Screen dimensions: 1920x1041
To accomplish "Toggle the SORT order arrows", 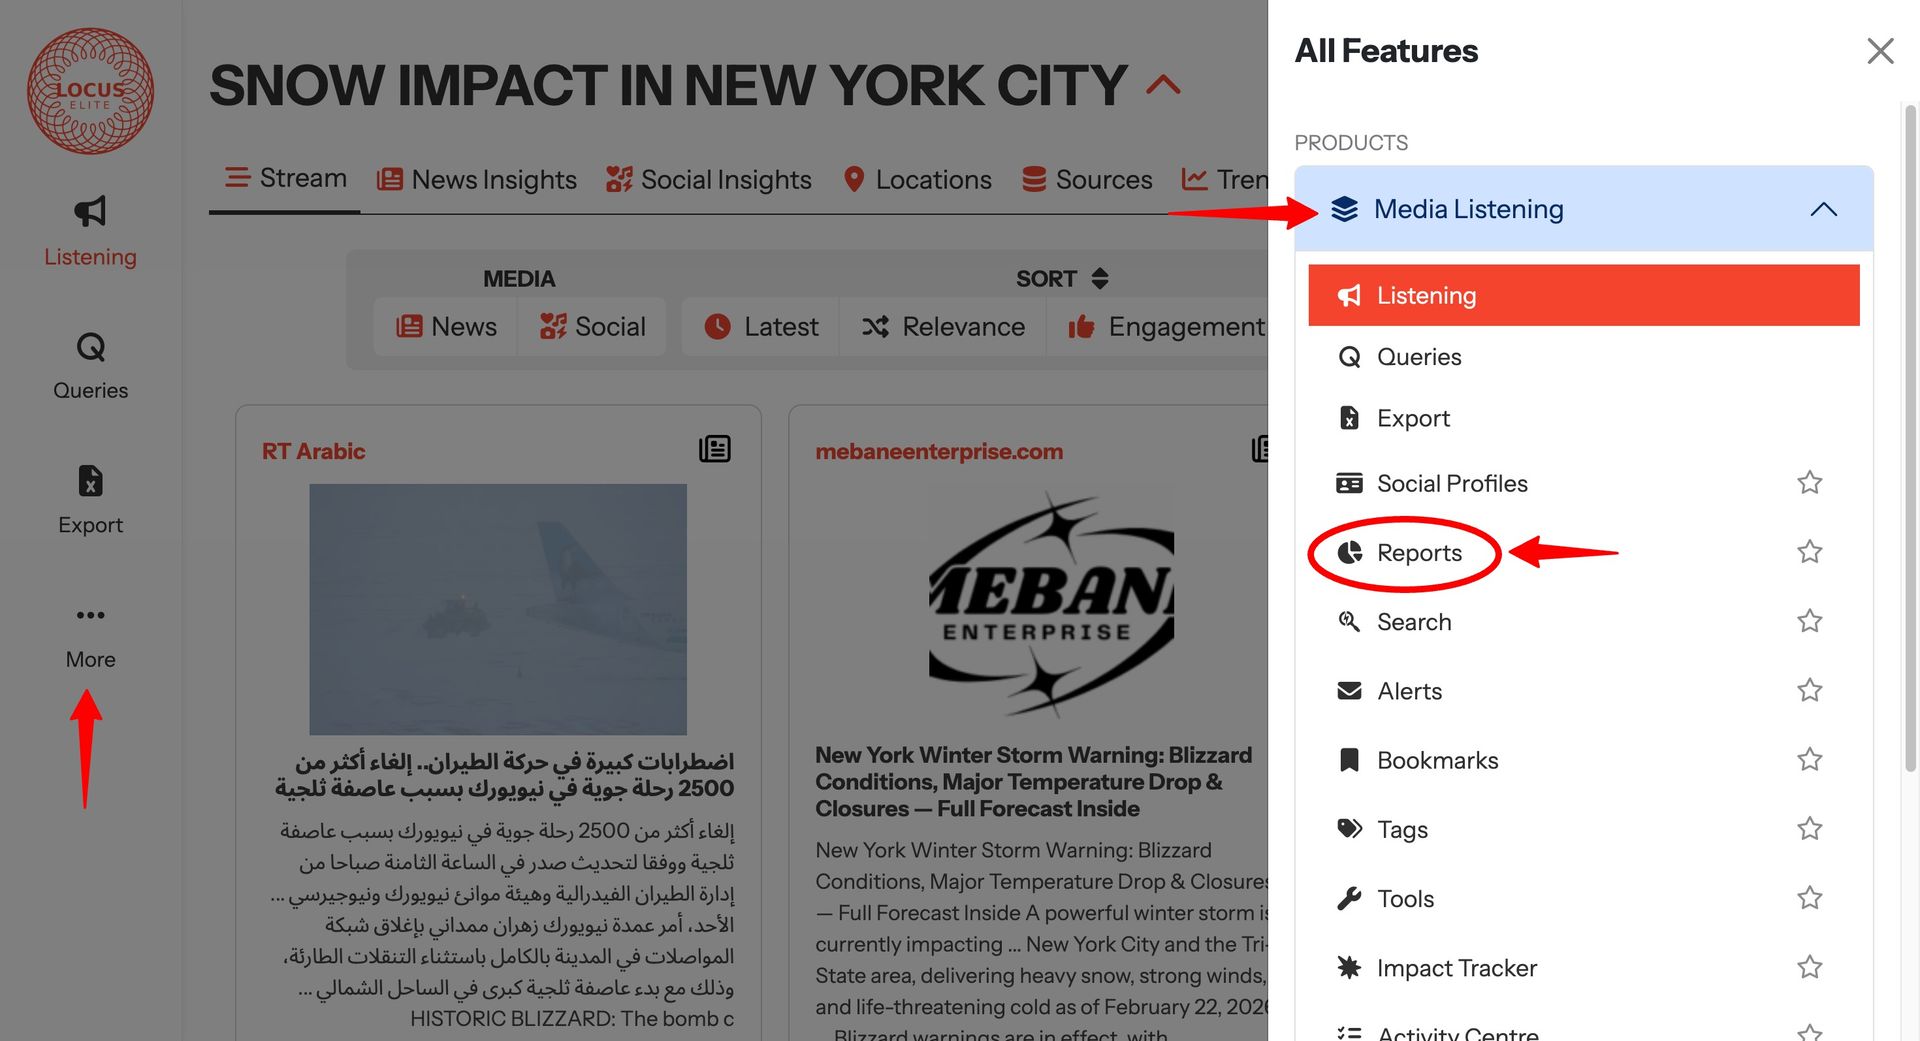I will 1100,279.
